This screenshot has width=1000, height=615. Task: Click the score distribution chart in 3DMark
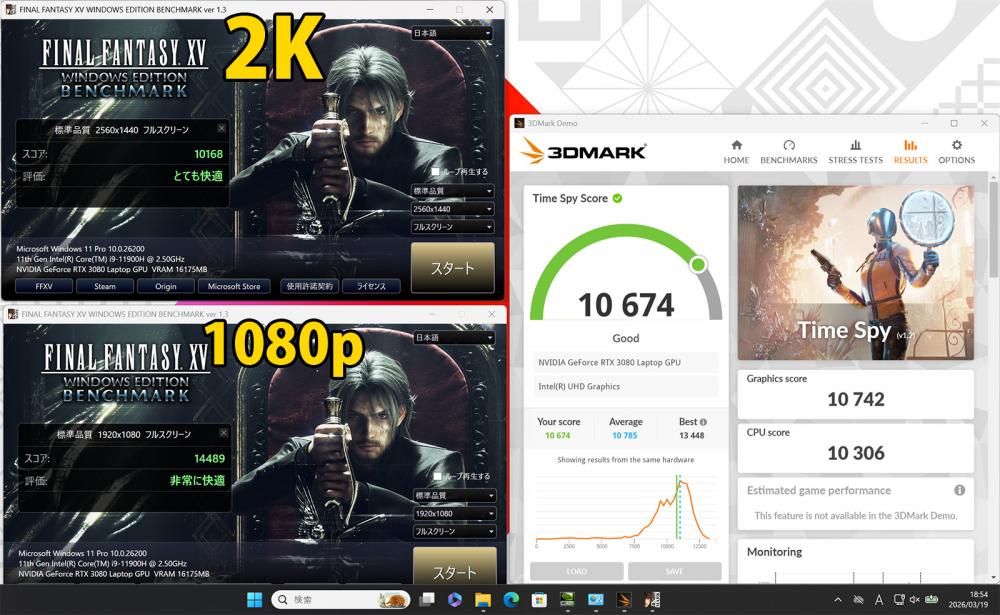coord(625,510)
